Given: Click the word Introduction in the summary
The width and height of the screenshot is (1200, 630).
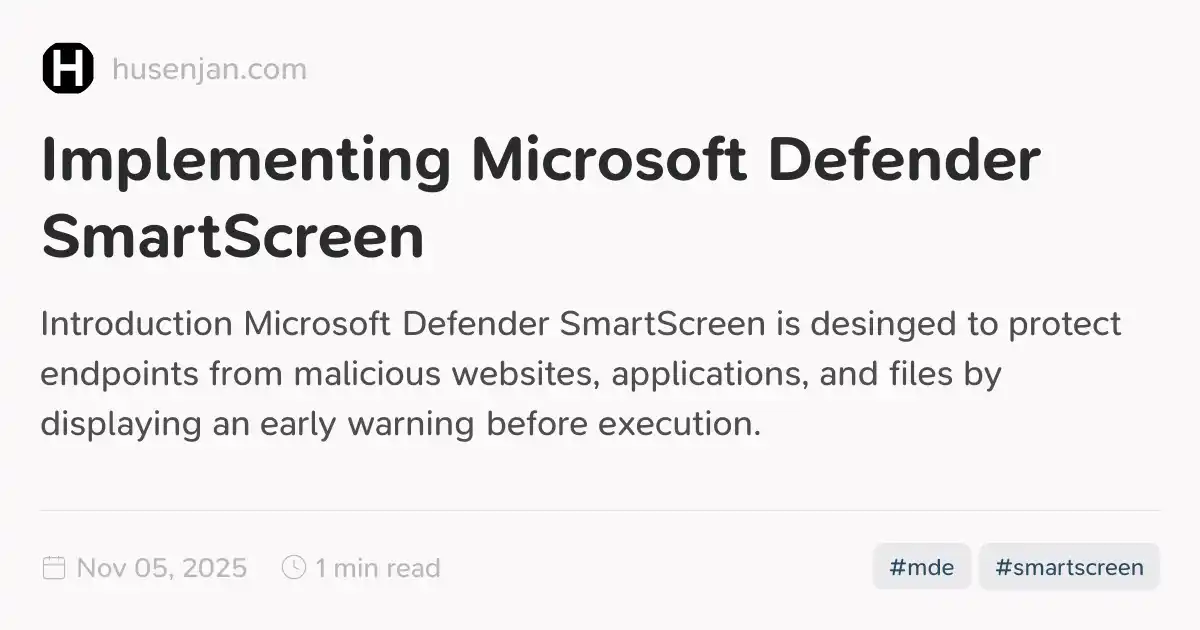Looking at the screenshot, I should [x=137, y=325].
